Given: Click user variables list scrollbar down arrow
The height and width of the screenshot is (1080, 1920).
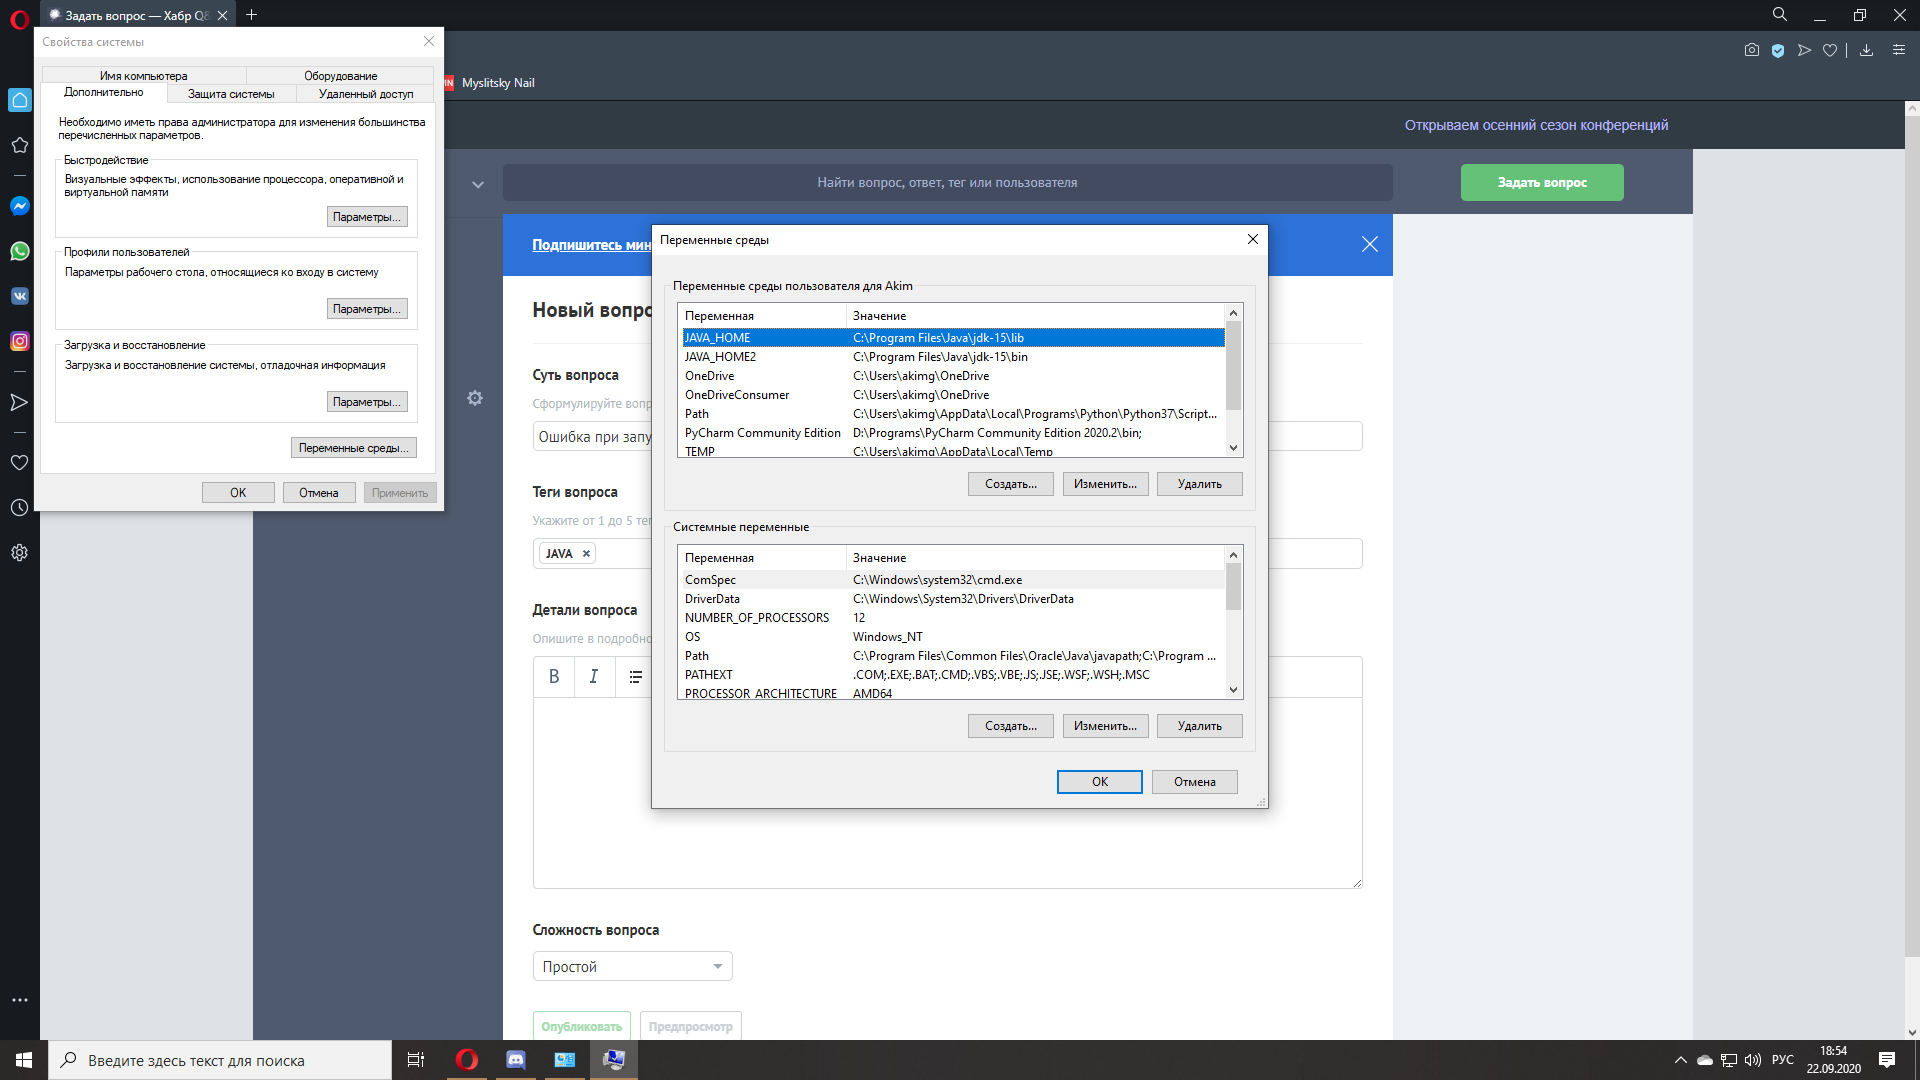Looking at the screenshot, I should click(x=1233, y=448).
